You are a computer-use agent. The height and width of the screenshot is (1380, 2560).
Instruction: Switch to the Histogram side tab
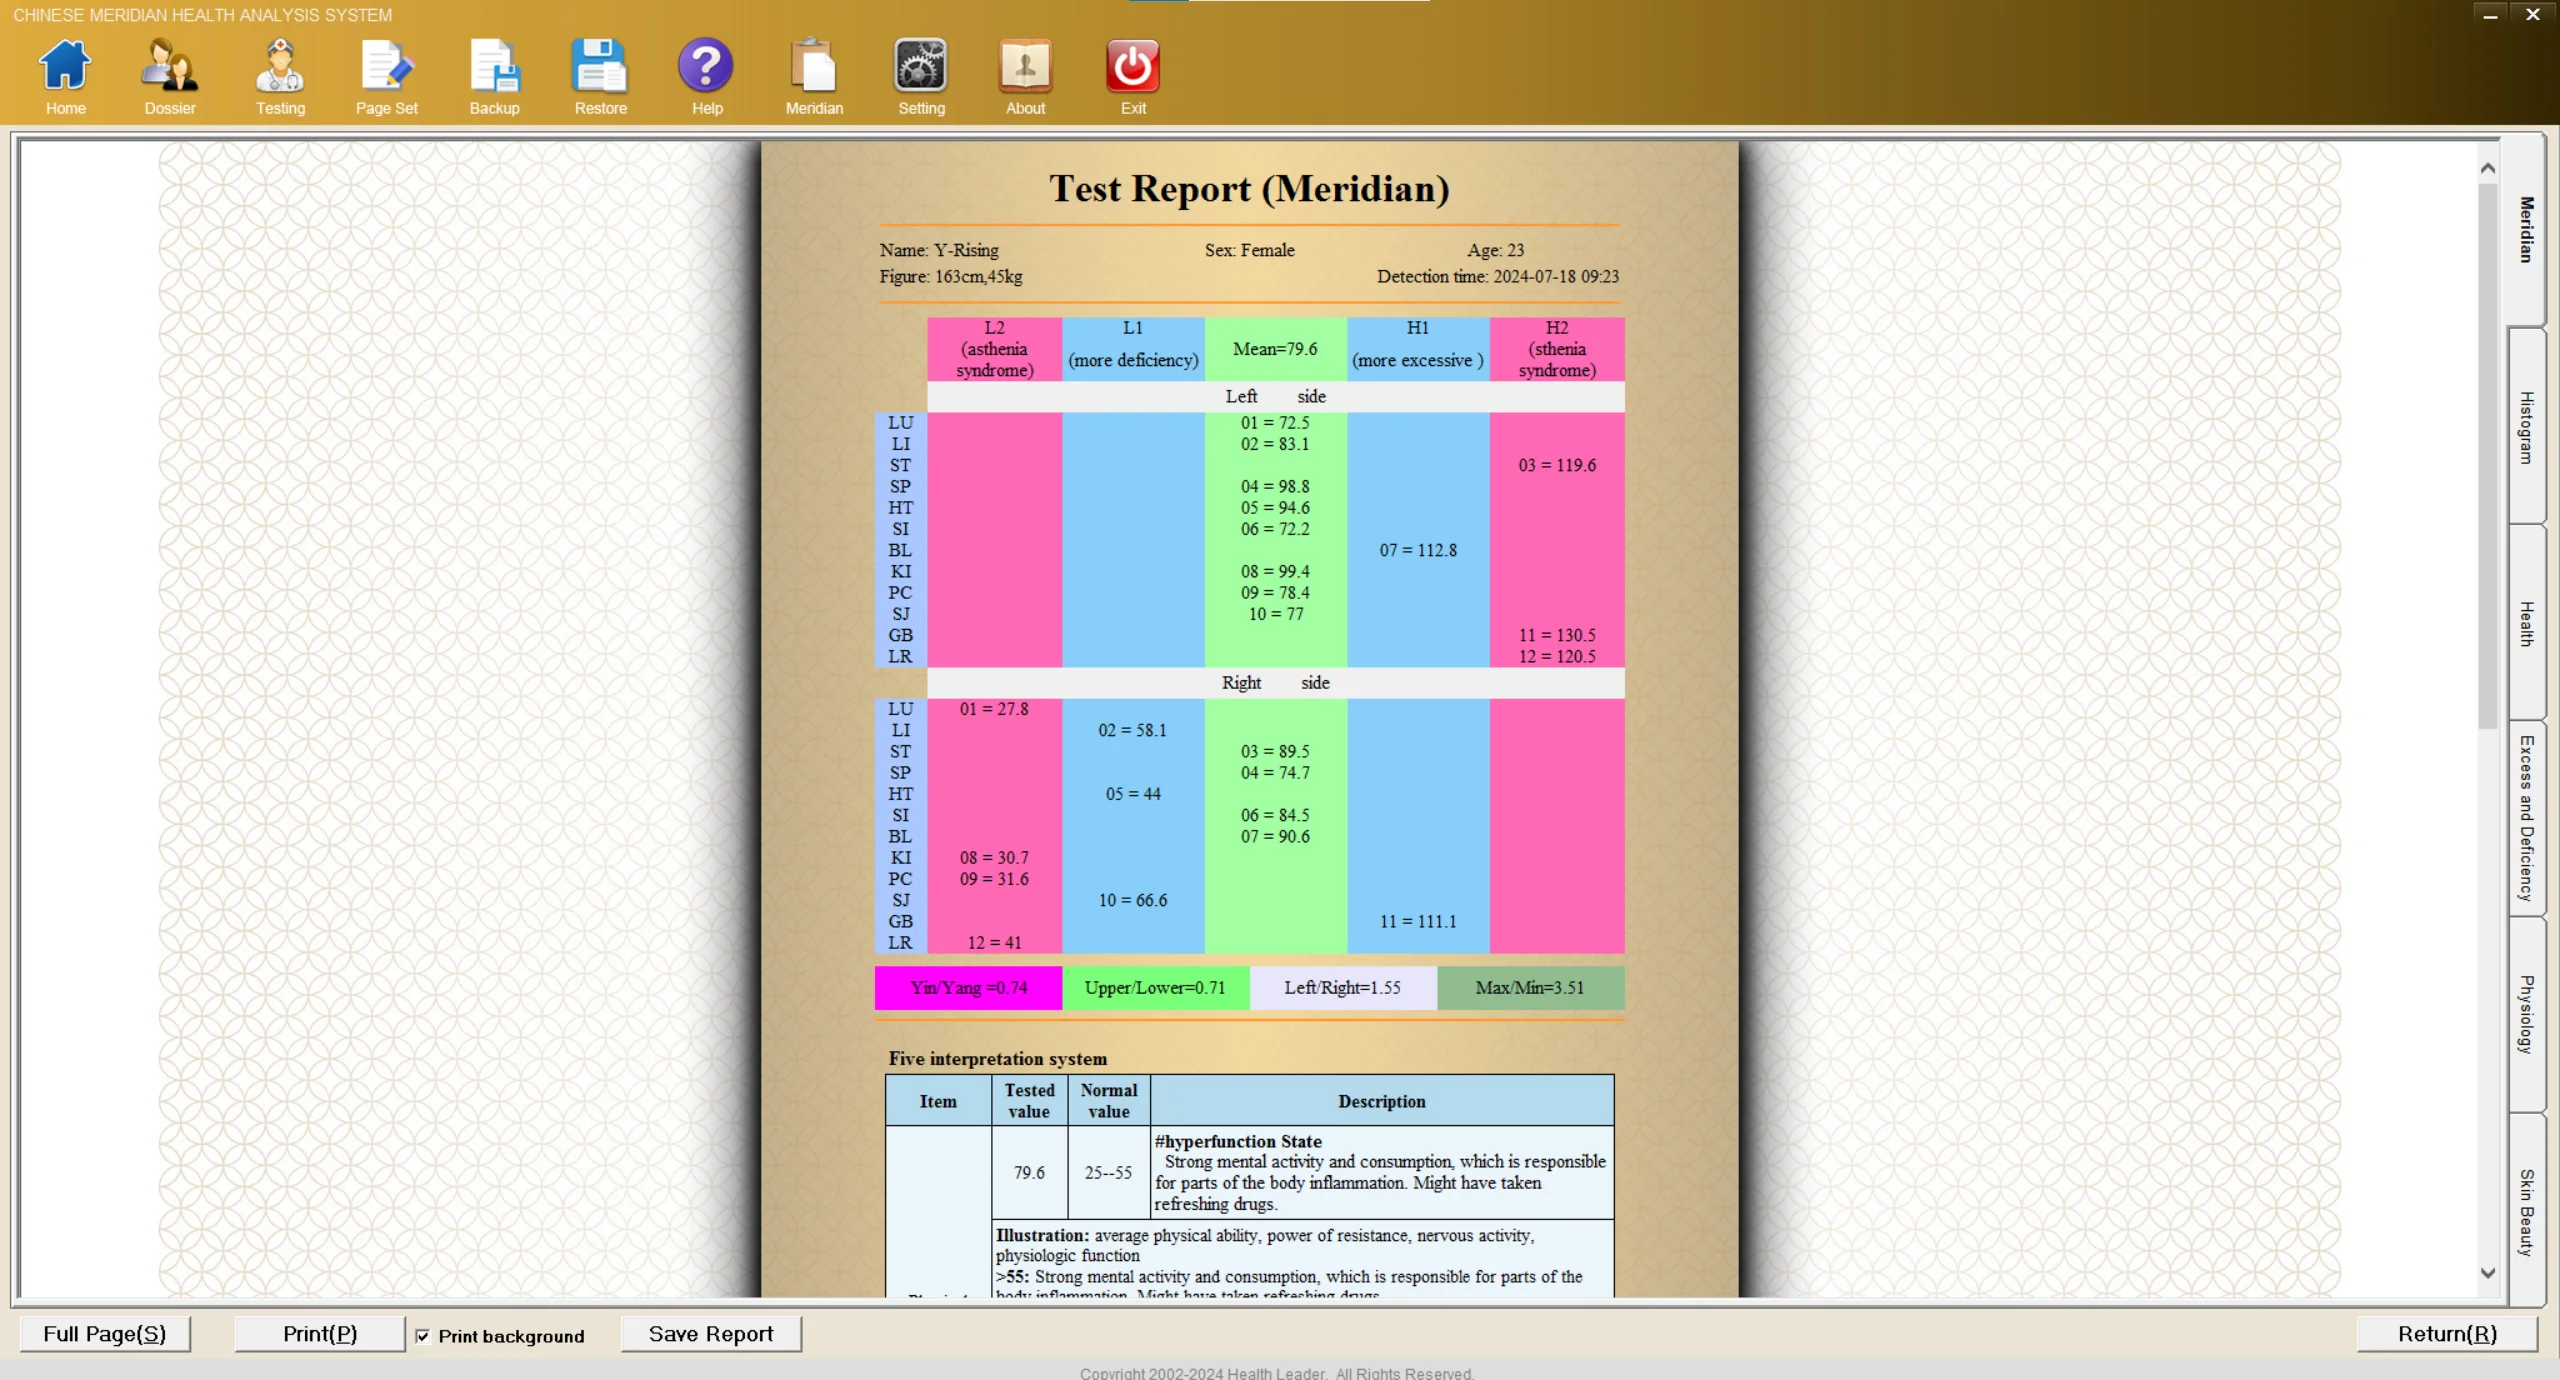click(x=2526, y=427)
